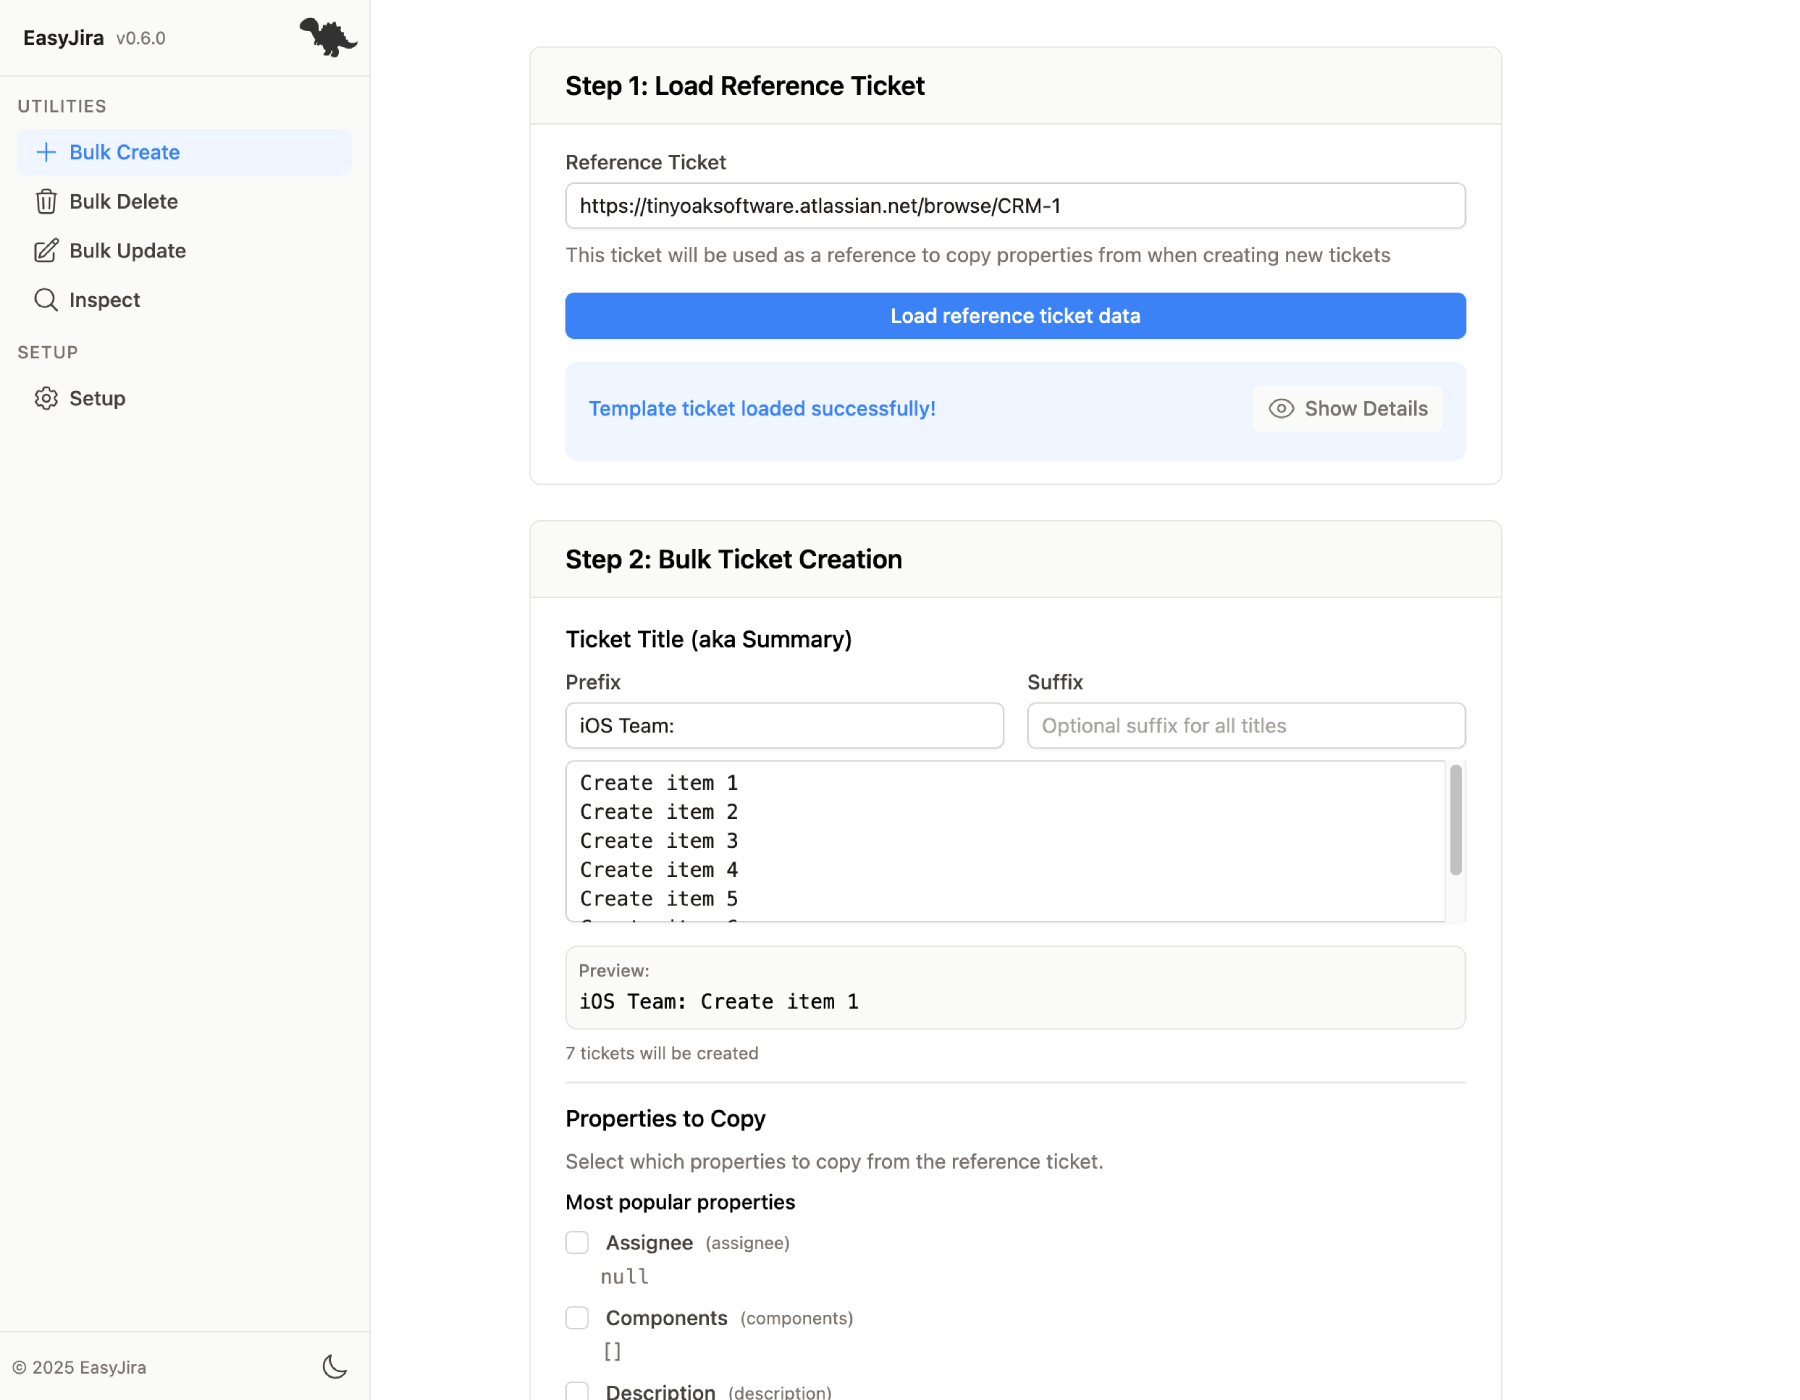Enable the Assignee property checkbox

tap(577, 1242)
